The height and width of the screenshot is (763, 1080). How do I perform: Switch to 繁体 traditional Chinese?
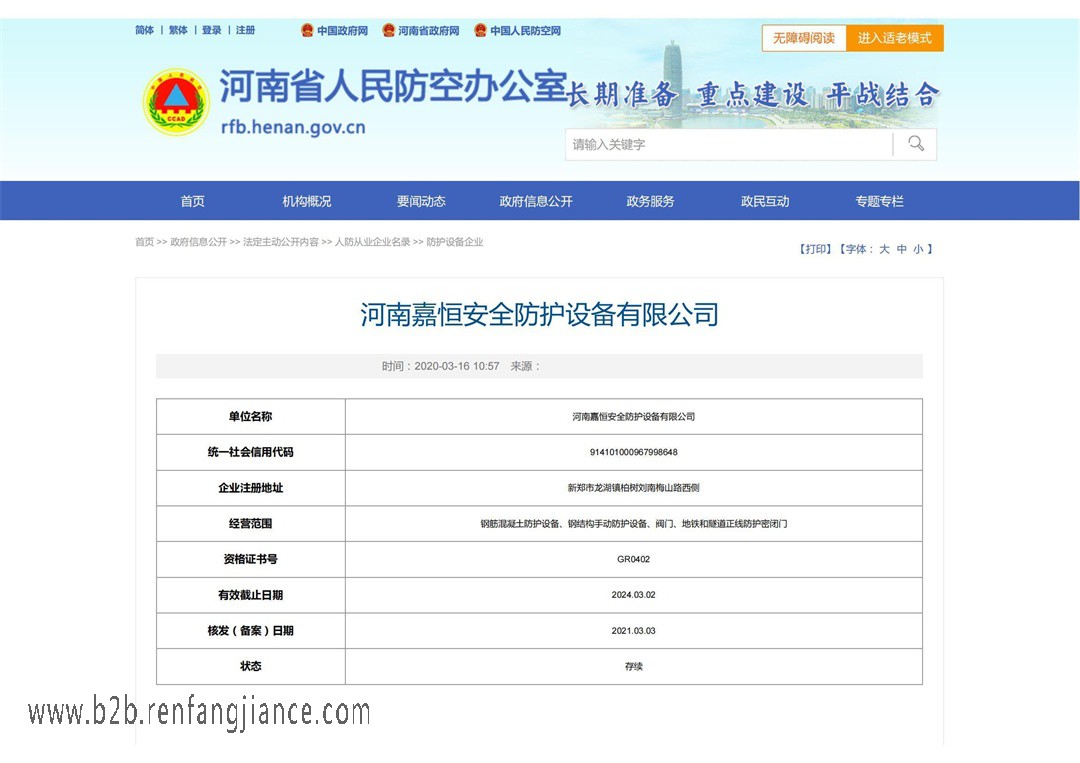[x=178, y=30]
